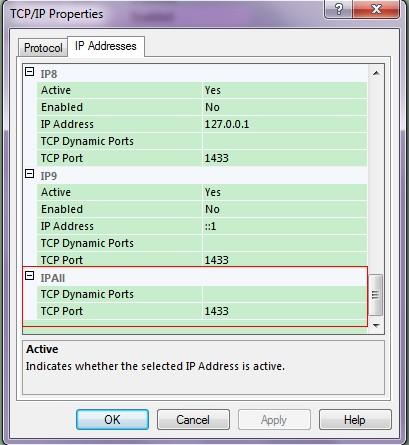
Task: Click the OK button
Action: pos(112,419)
